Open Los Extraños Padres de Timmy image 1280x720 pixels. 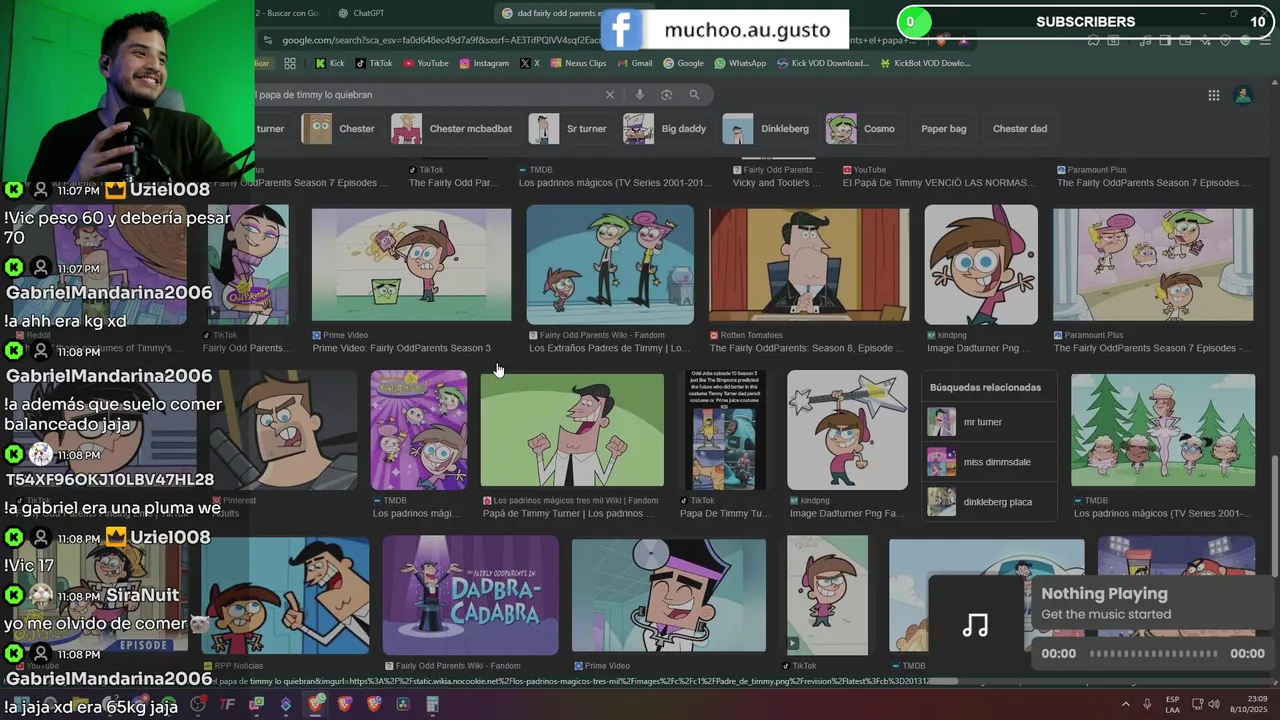tap(610, 265)
